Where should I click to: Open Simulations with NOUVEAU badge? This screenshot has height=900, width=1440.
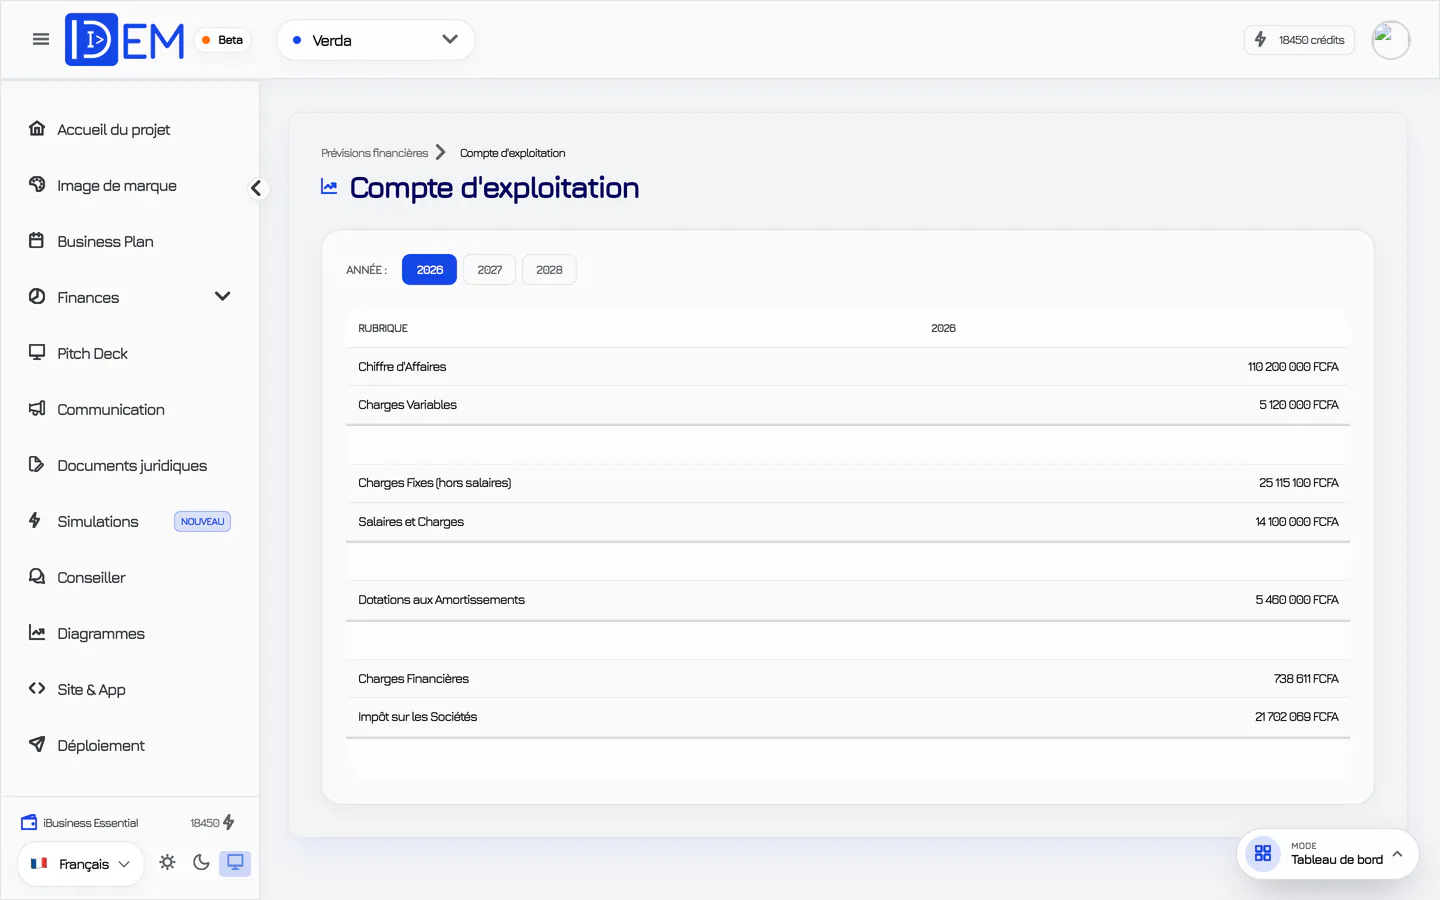tap(130, 521)
